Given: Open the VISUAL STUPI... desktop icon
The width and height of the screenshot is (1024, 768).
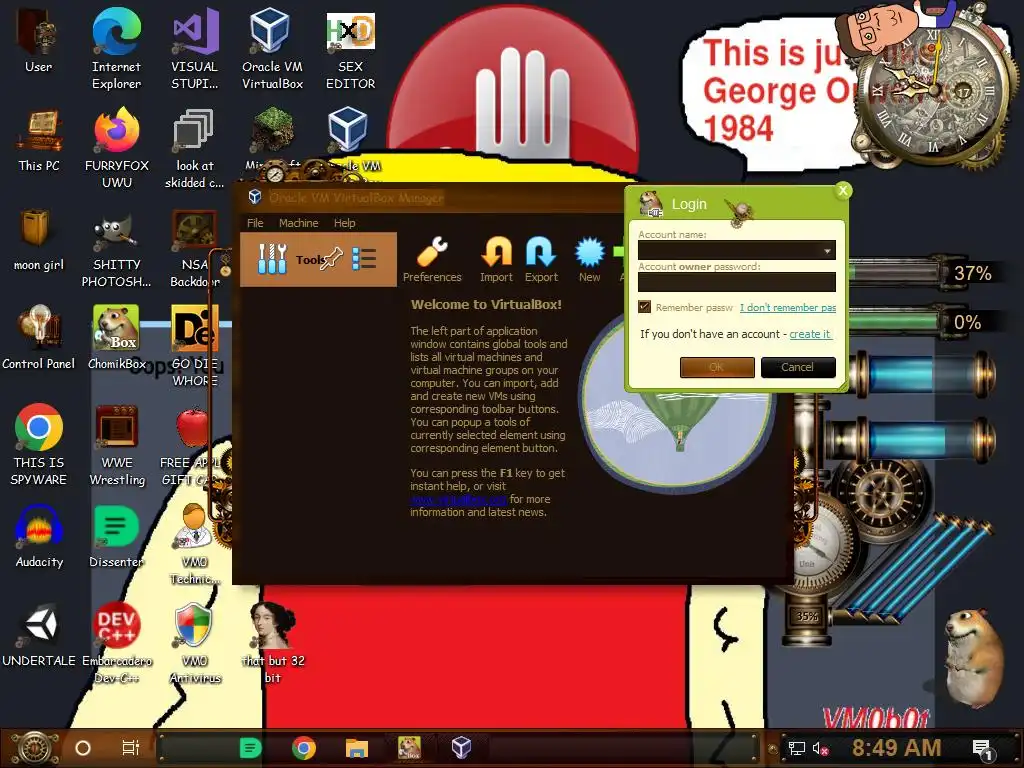Looking at the screenshot, I should tap(194, 49).
